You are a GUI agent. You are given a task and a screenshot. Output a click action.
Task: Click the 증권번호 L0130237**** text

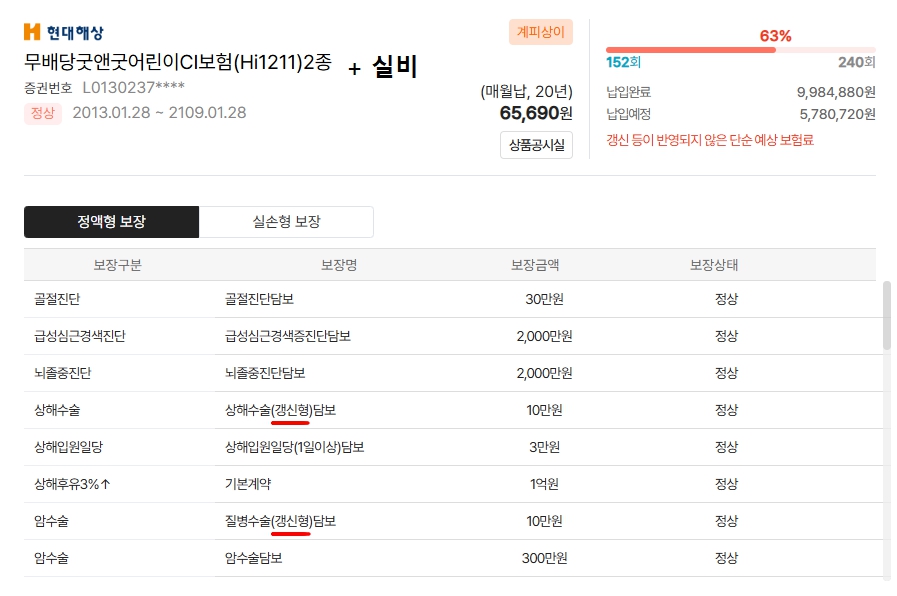pos(104,88)
